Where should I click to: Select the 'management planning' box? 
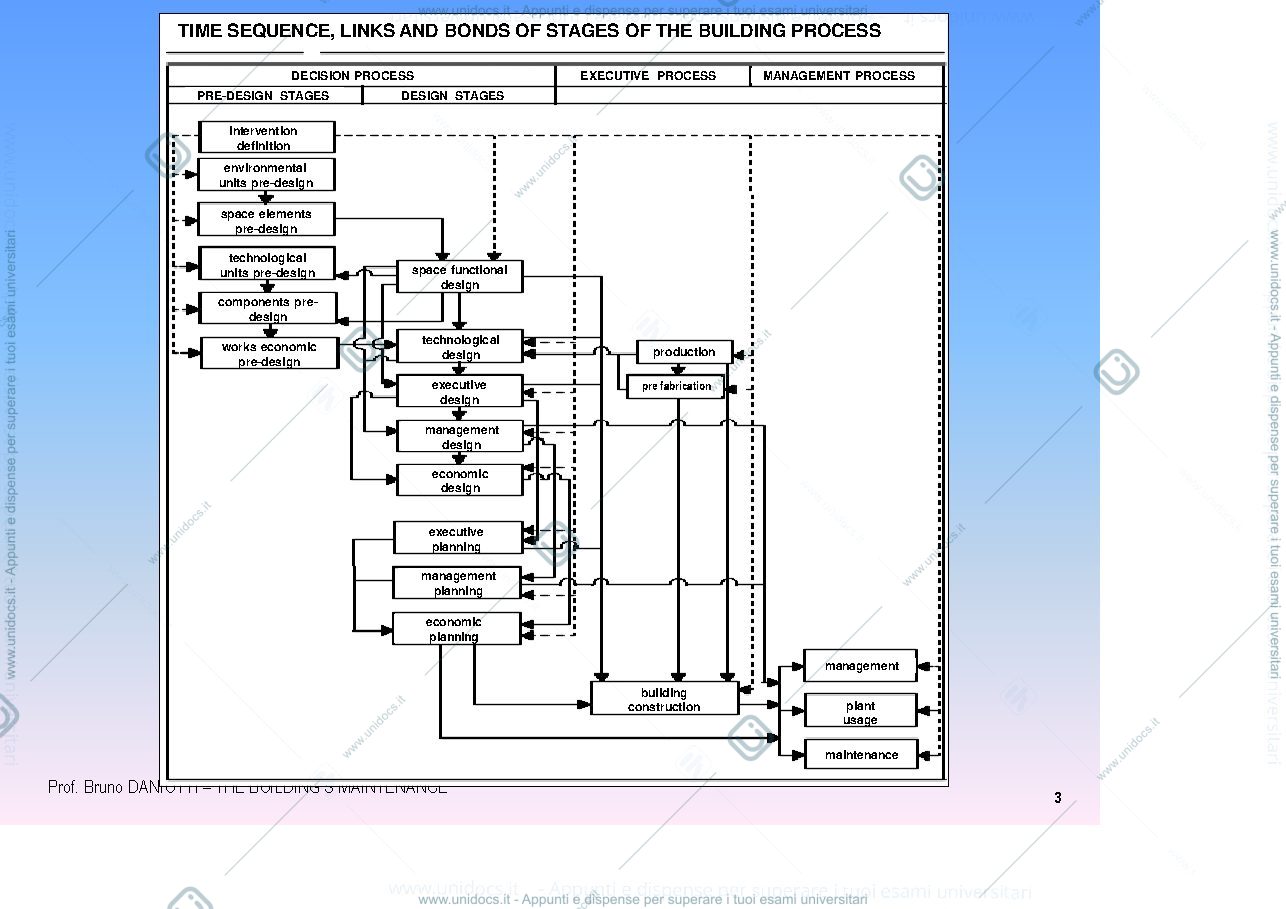tap(457, 583)
